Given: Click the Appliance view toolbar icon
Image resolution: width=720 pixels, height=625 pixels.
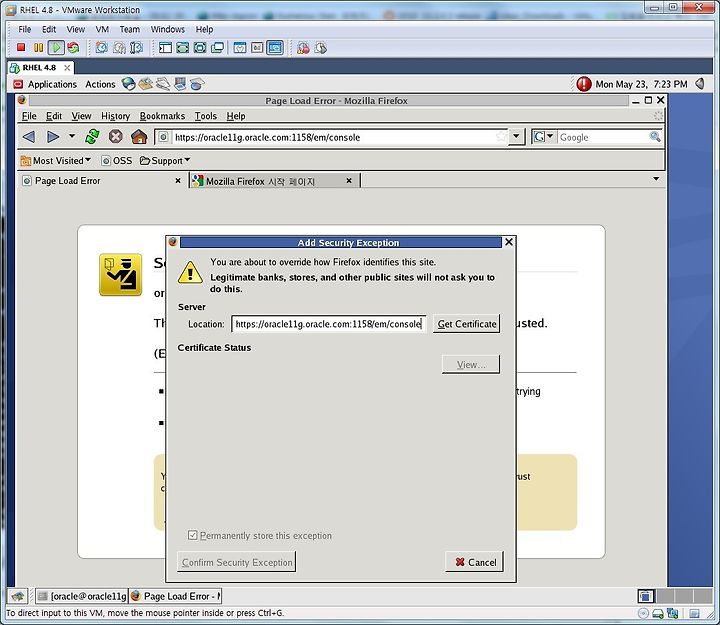Looking at the screenshot, I should pyautogui.click(x=257, y=47).
